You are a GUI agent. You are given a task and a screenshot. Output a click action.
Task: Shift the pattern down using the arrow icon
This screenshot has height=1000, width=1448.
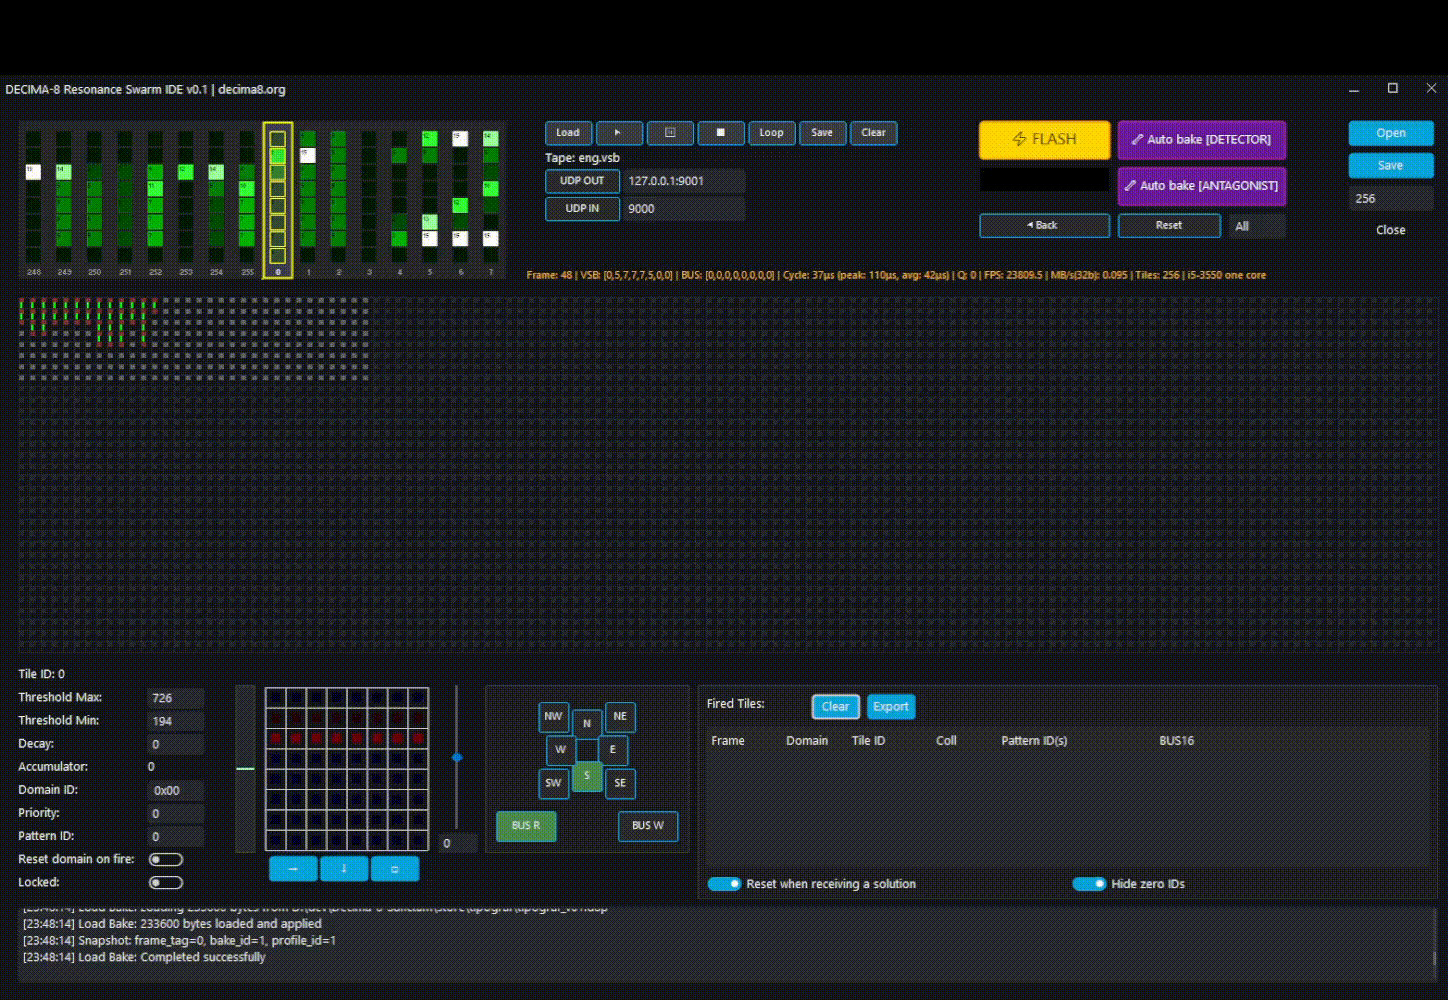click(344, 869)
